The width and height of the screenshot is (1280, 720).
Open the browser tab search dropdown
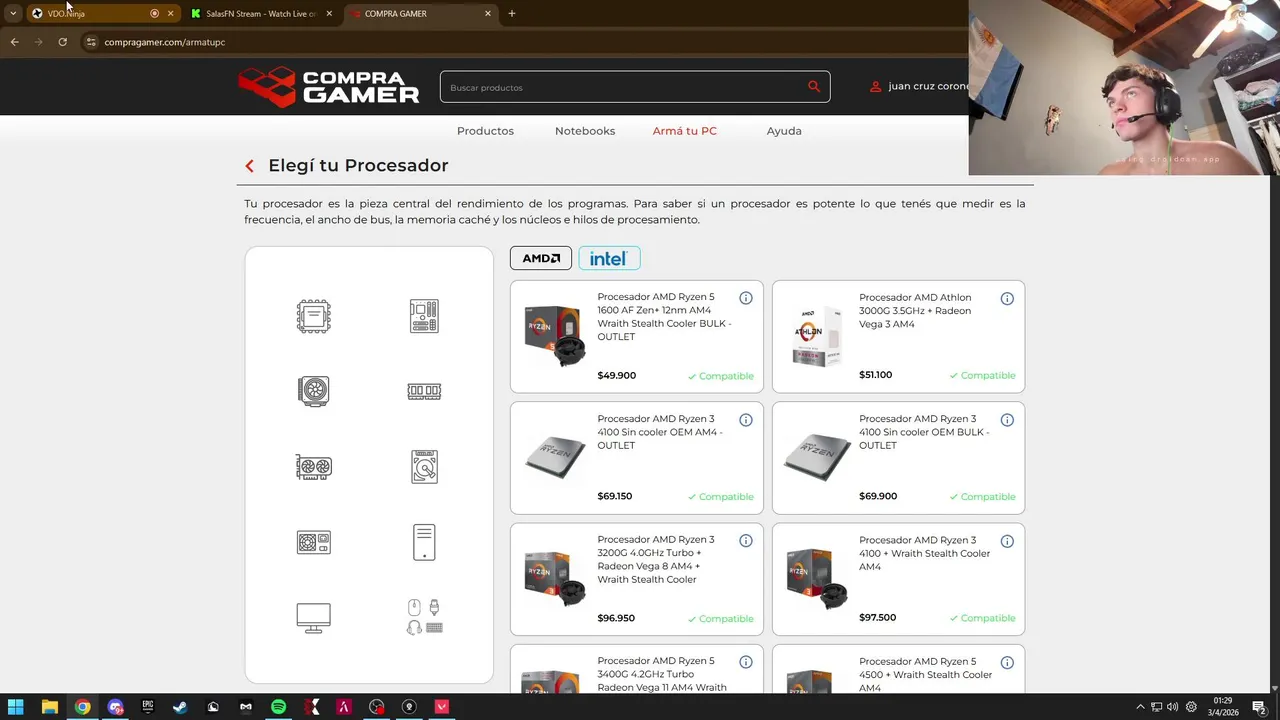pos(13,13)
